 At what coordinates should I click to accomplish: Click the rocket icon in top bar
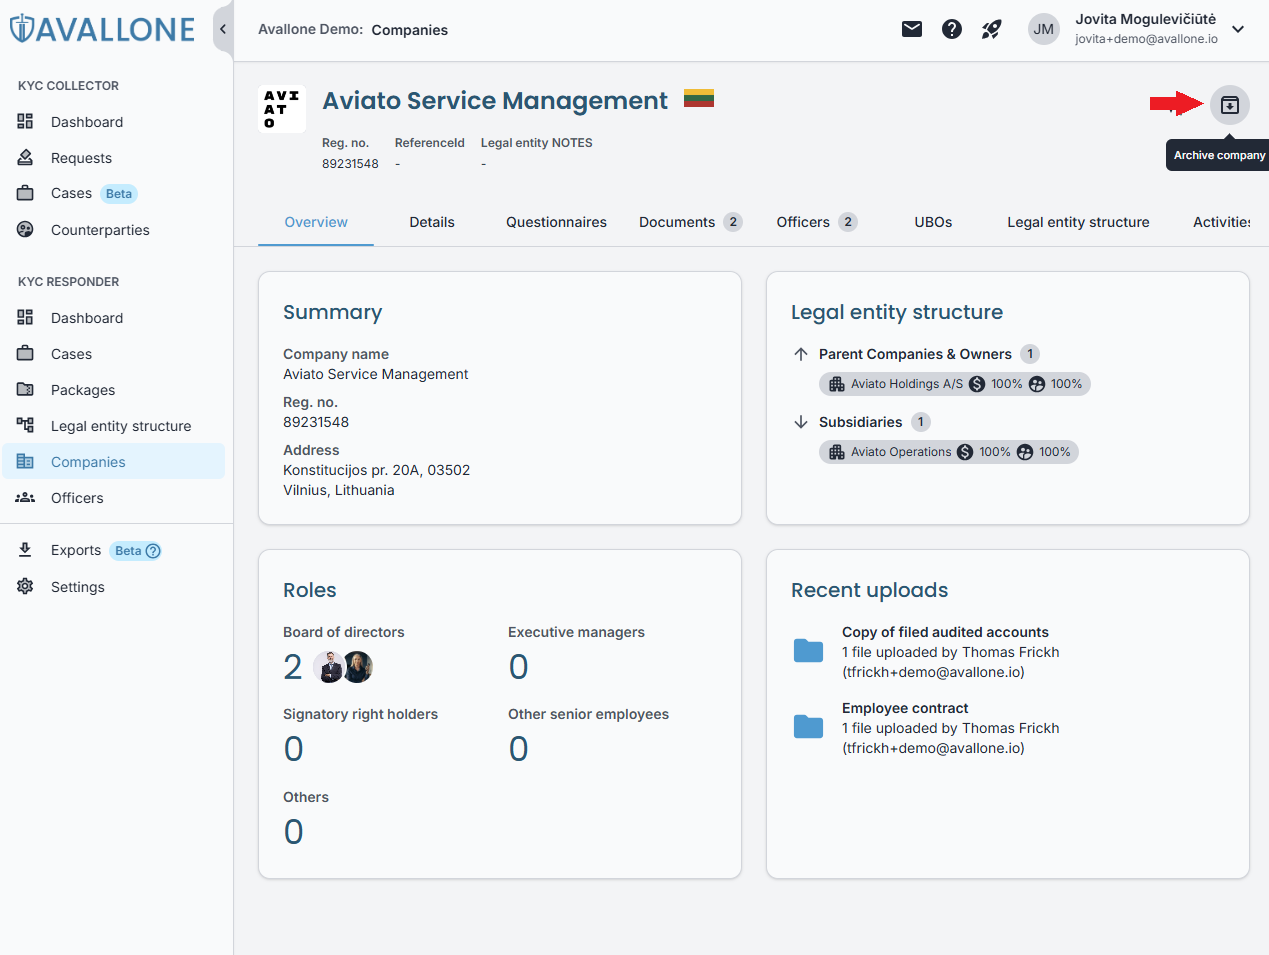[992, 29]
